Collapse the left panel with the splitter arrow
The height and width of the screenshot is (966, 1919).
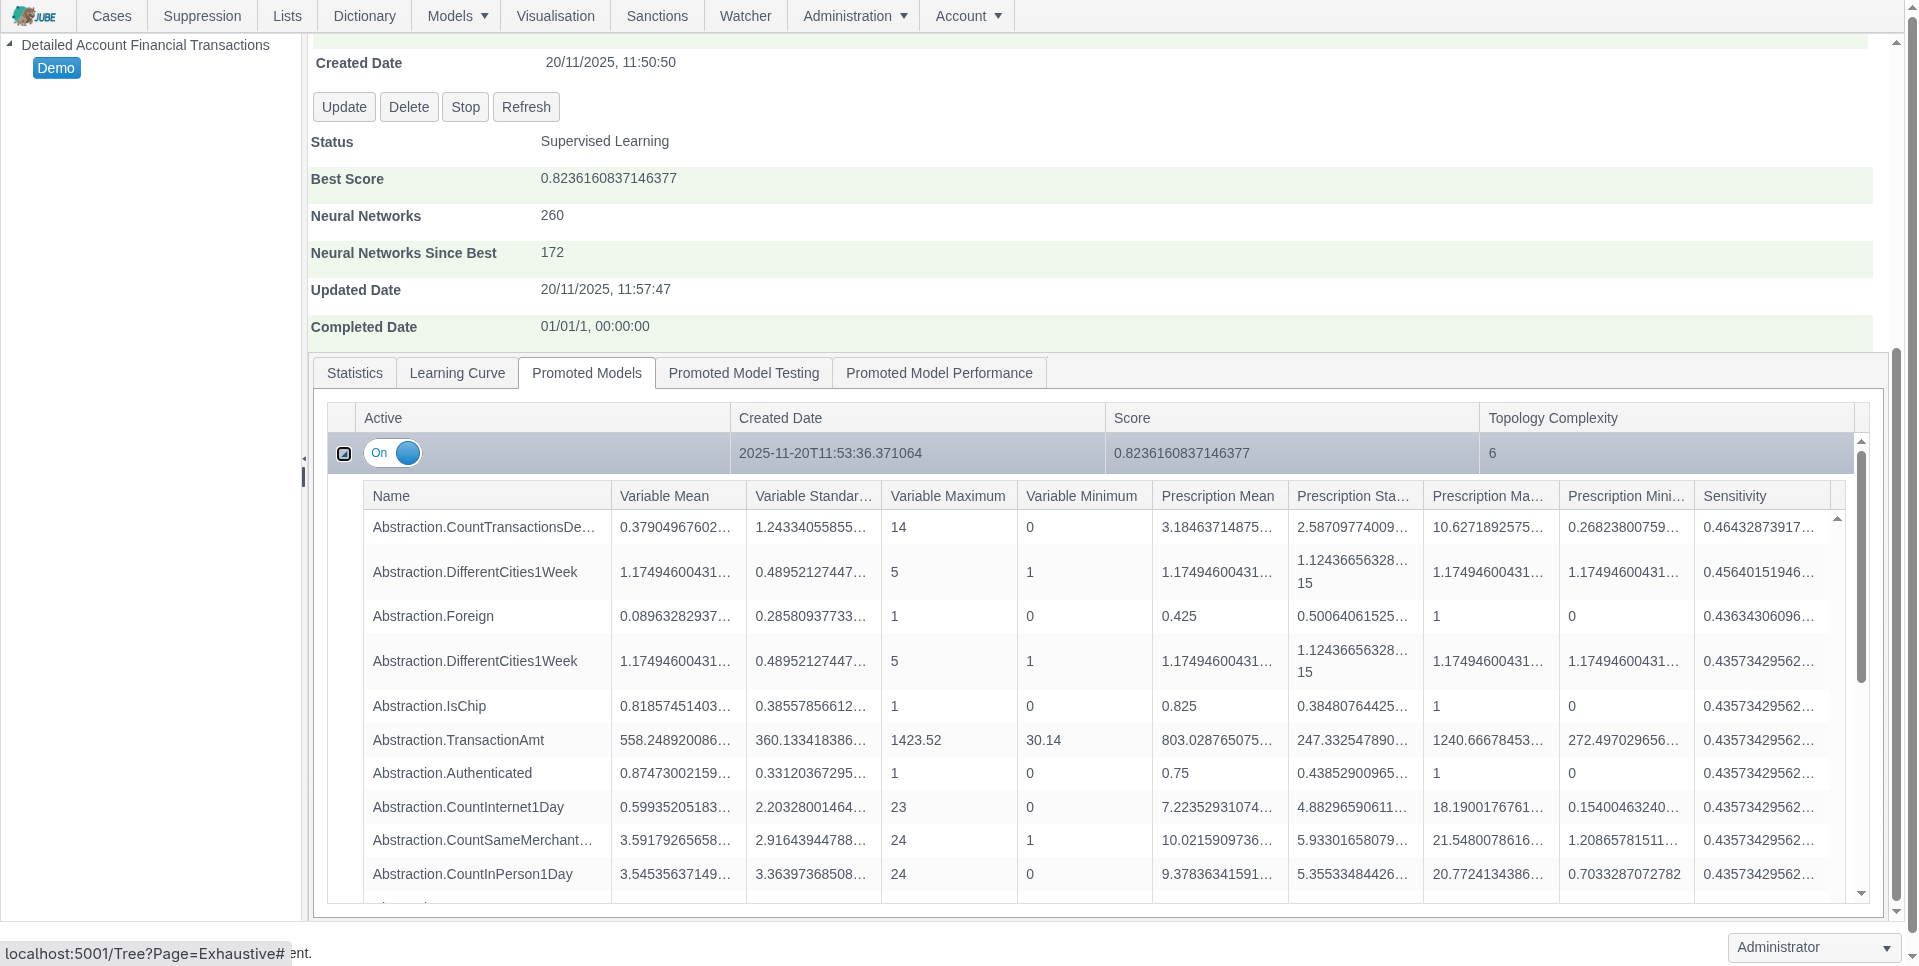[303, 459]
